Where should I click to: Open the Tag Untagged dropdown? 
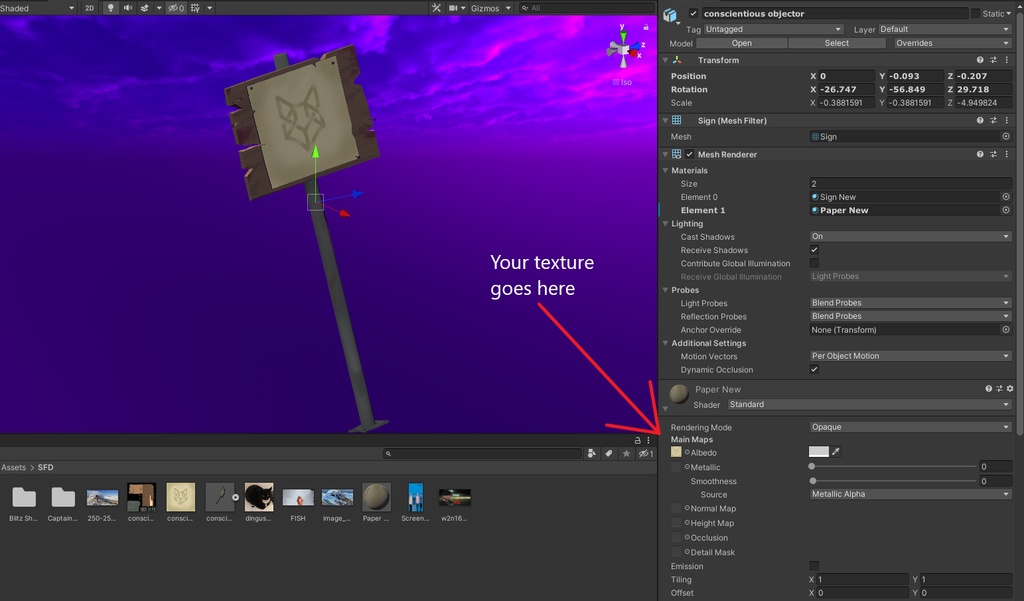[774, 29]
